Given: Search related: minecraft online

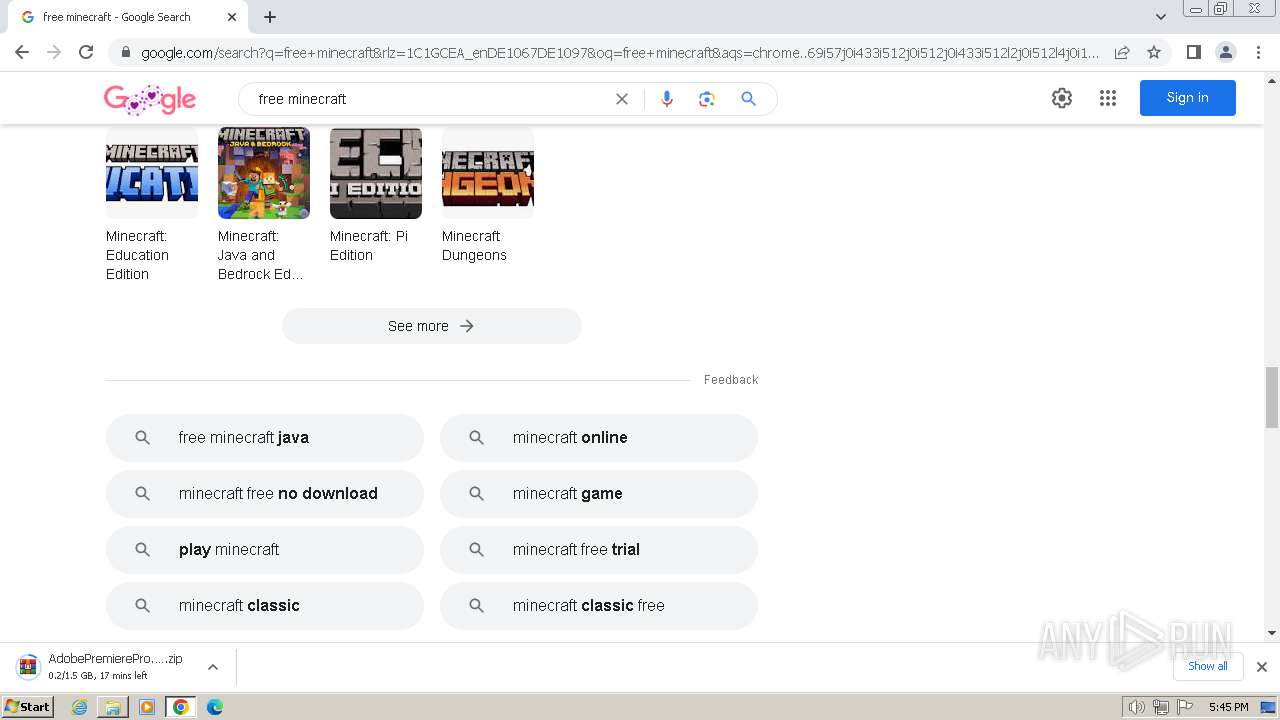Looking at the screenshot, I should pos(599,438).
